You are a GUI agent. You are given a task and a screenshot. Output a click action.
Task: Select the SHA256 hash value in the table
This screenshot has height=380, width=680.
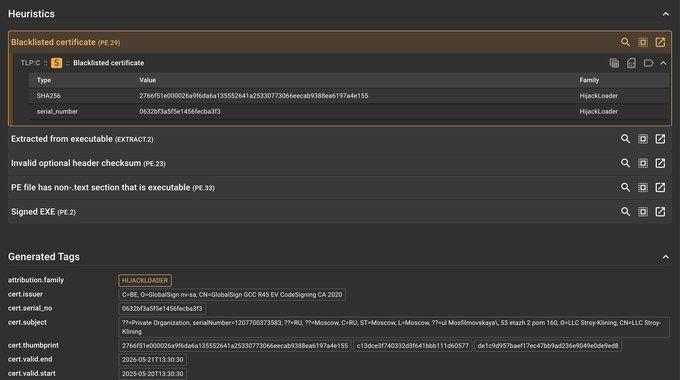click(254, 95)
